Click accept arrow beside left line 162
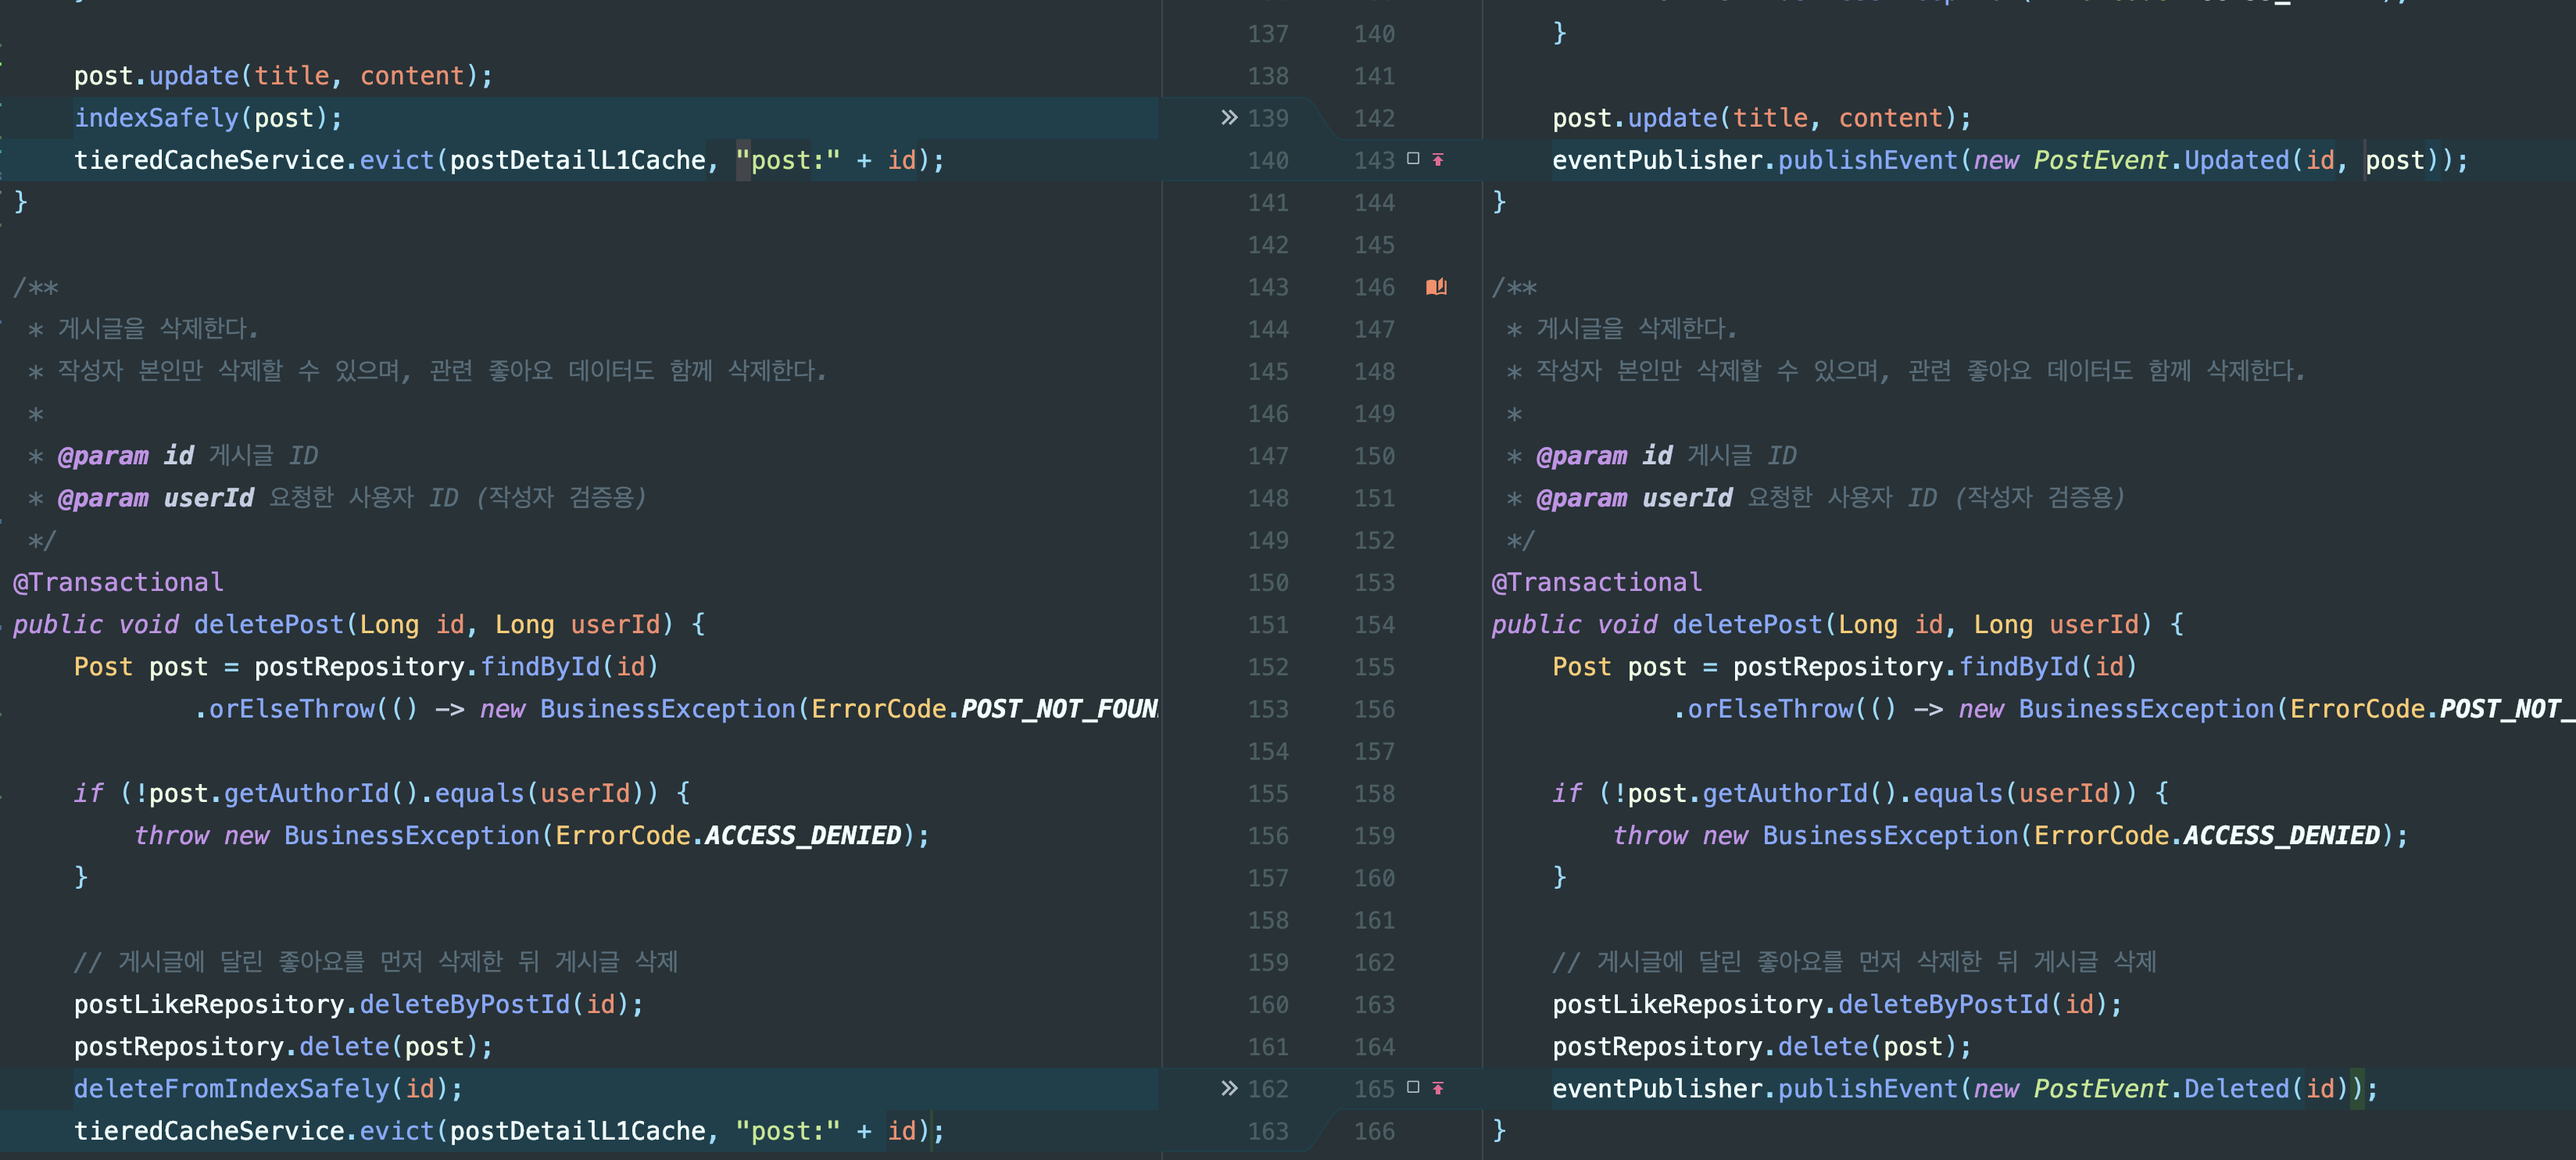 [x=1229, y=1088]
